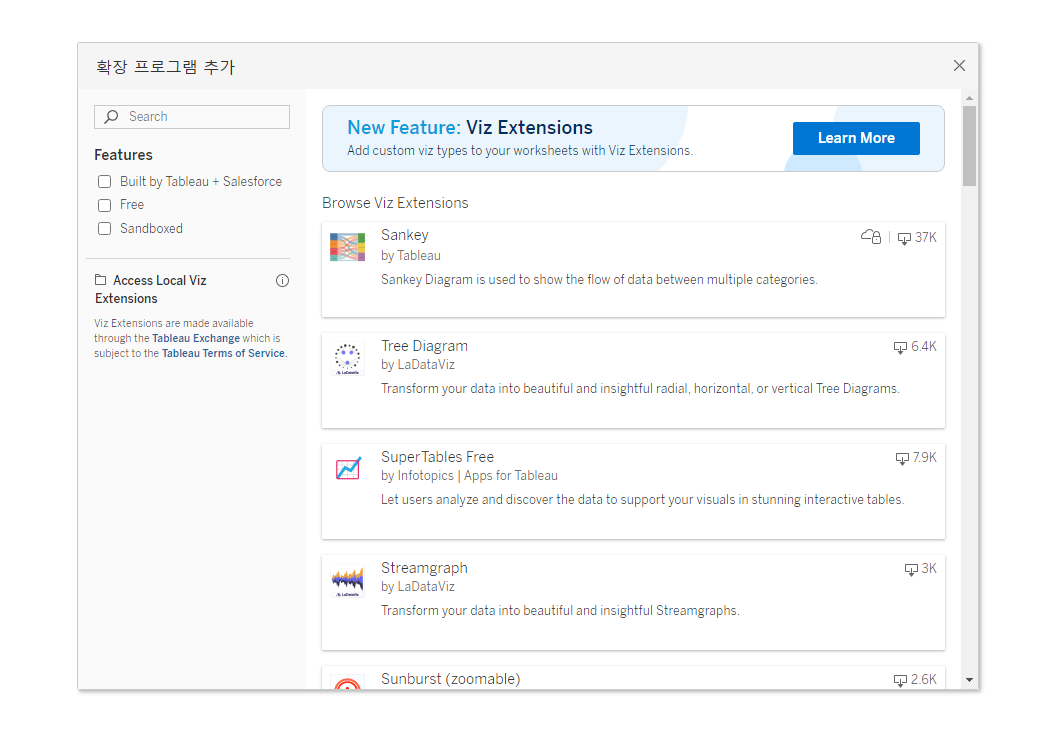
Task: Click the Sankey extension thumbnail icon
Action: (x=347, y=247)
